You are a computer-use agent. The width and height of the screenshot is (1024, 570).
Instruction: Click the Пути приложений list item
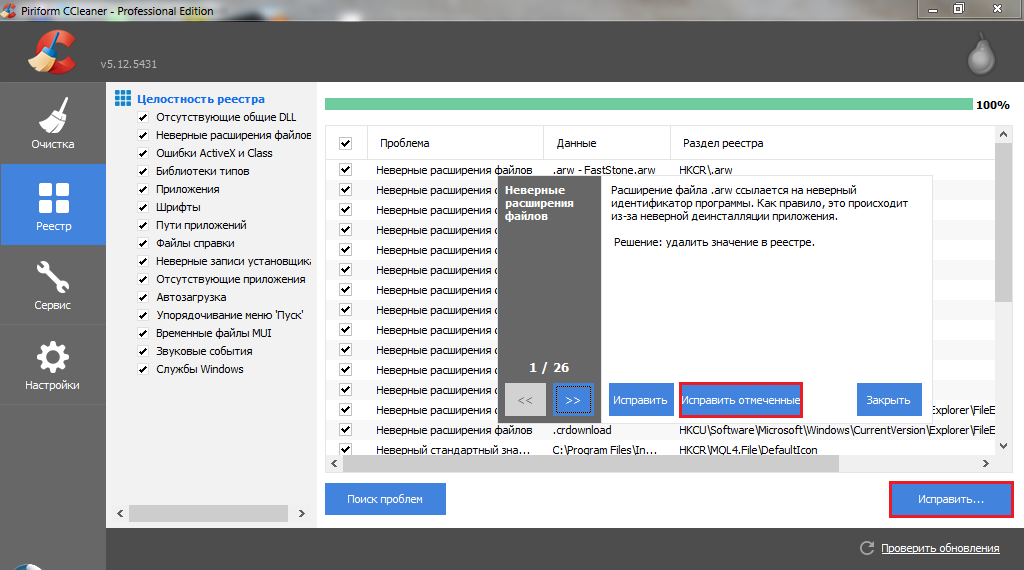pos(201,225)
